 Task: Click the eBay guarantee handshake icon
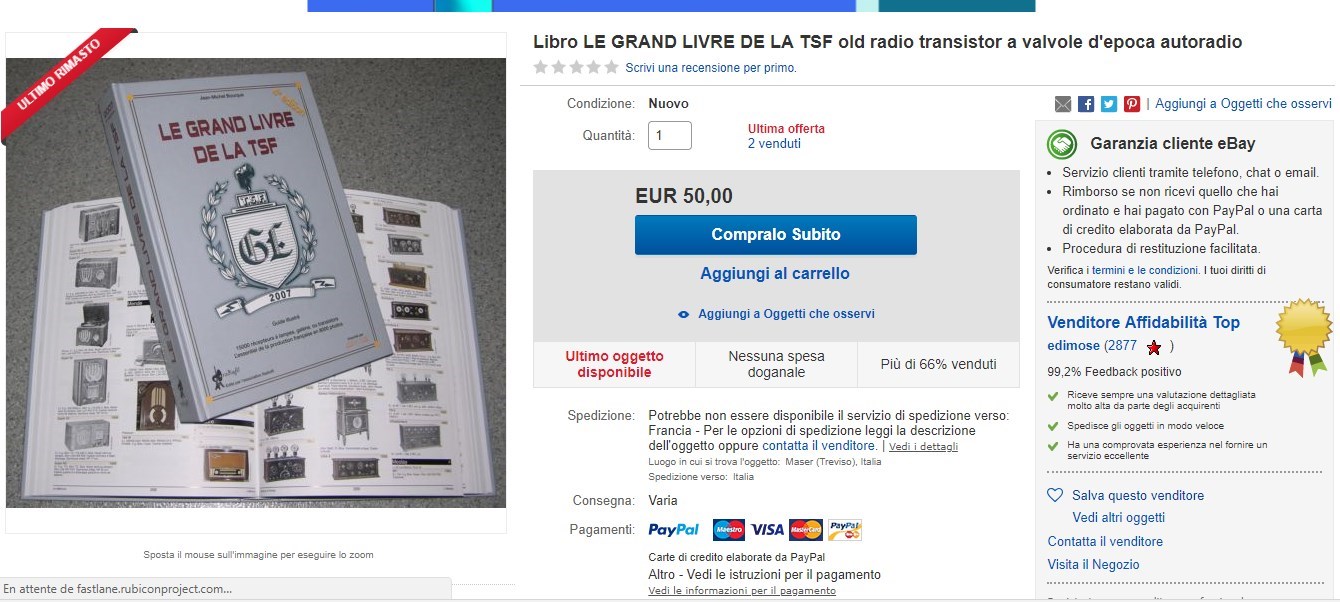tap(1062, 144)
